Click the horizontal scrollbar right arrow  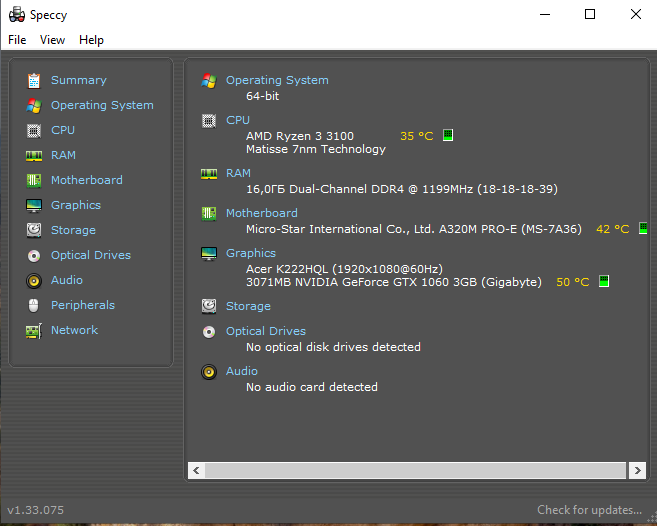637,470
